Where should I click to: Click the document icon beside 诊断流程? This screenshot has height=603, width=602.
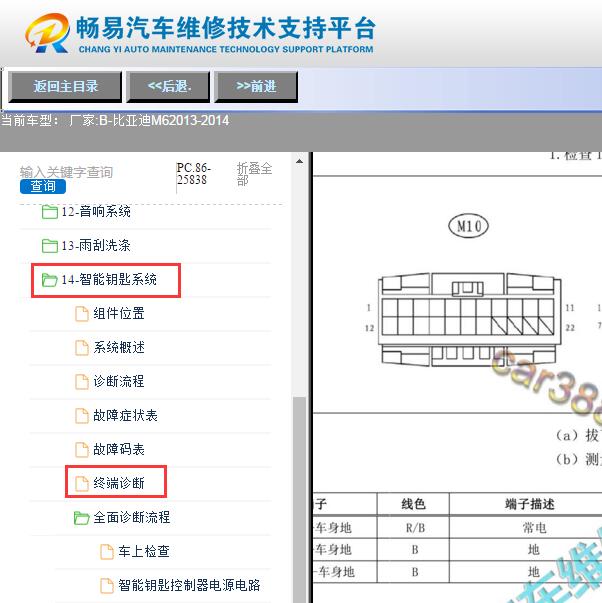tap(82, 381)
